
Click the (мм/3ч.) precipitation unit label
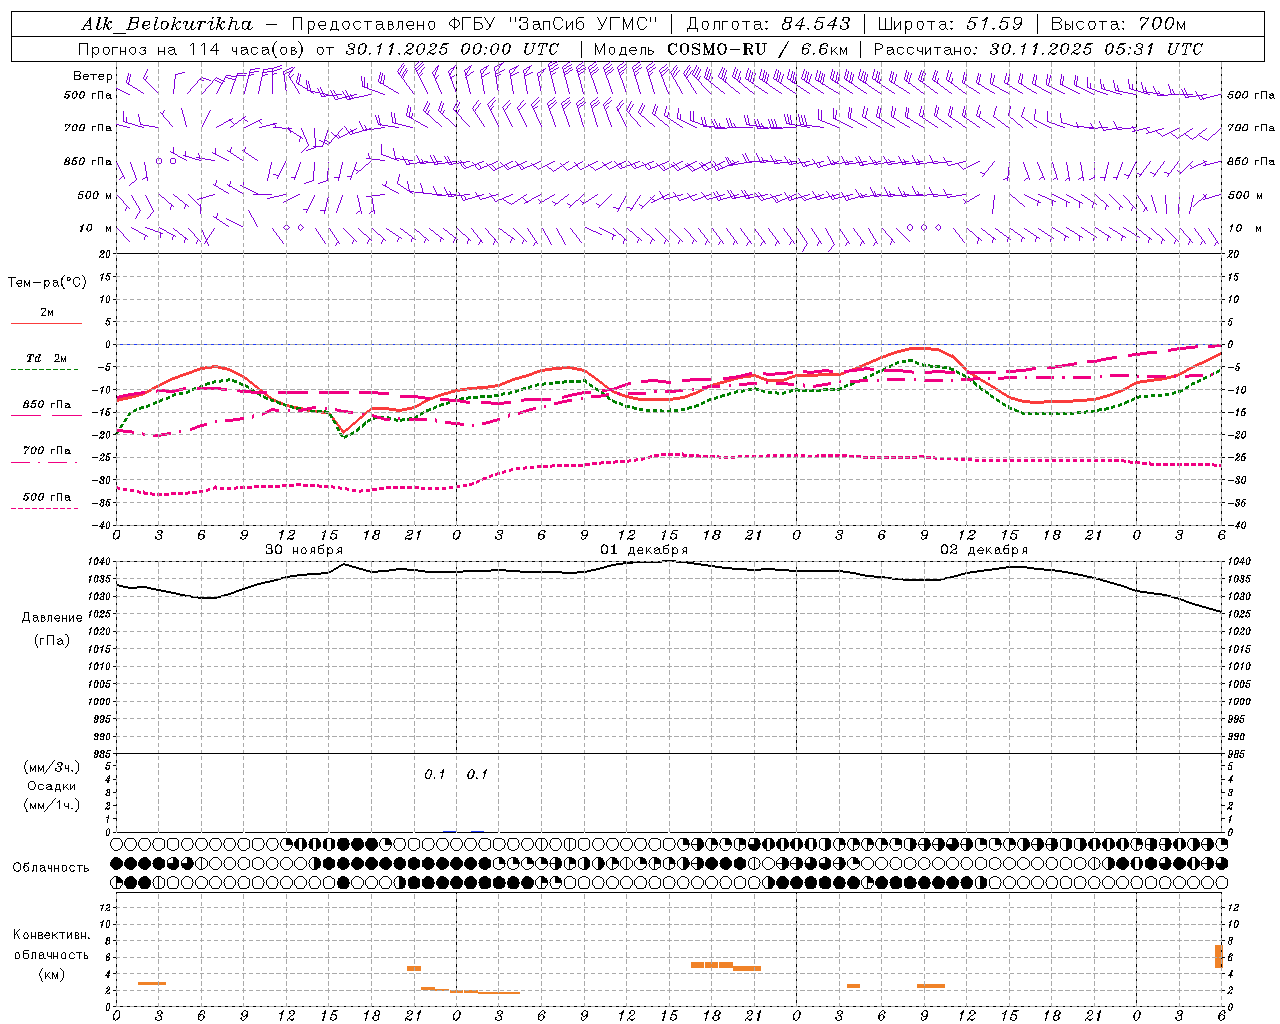click(x=51, y=767)
